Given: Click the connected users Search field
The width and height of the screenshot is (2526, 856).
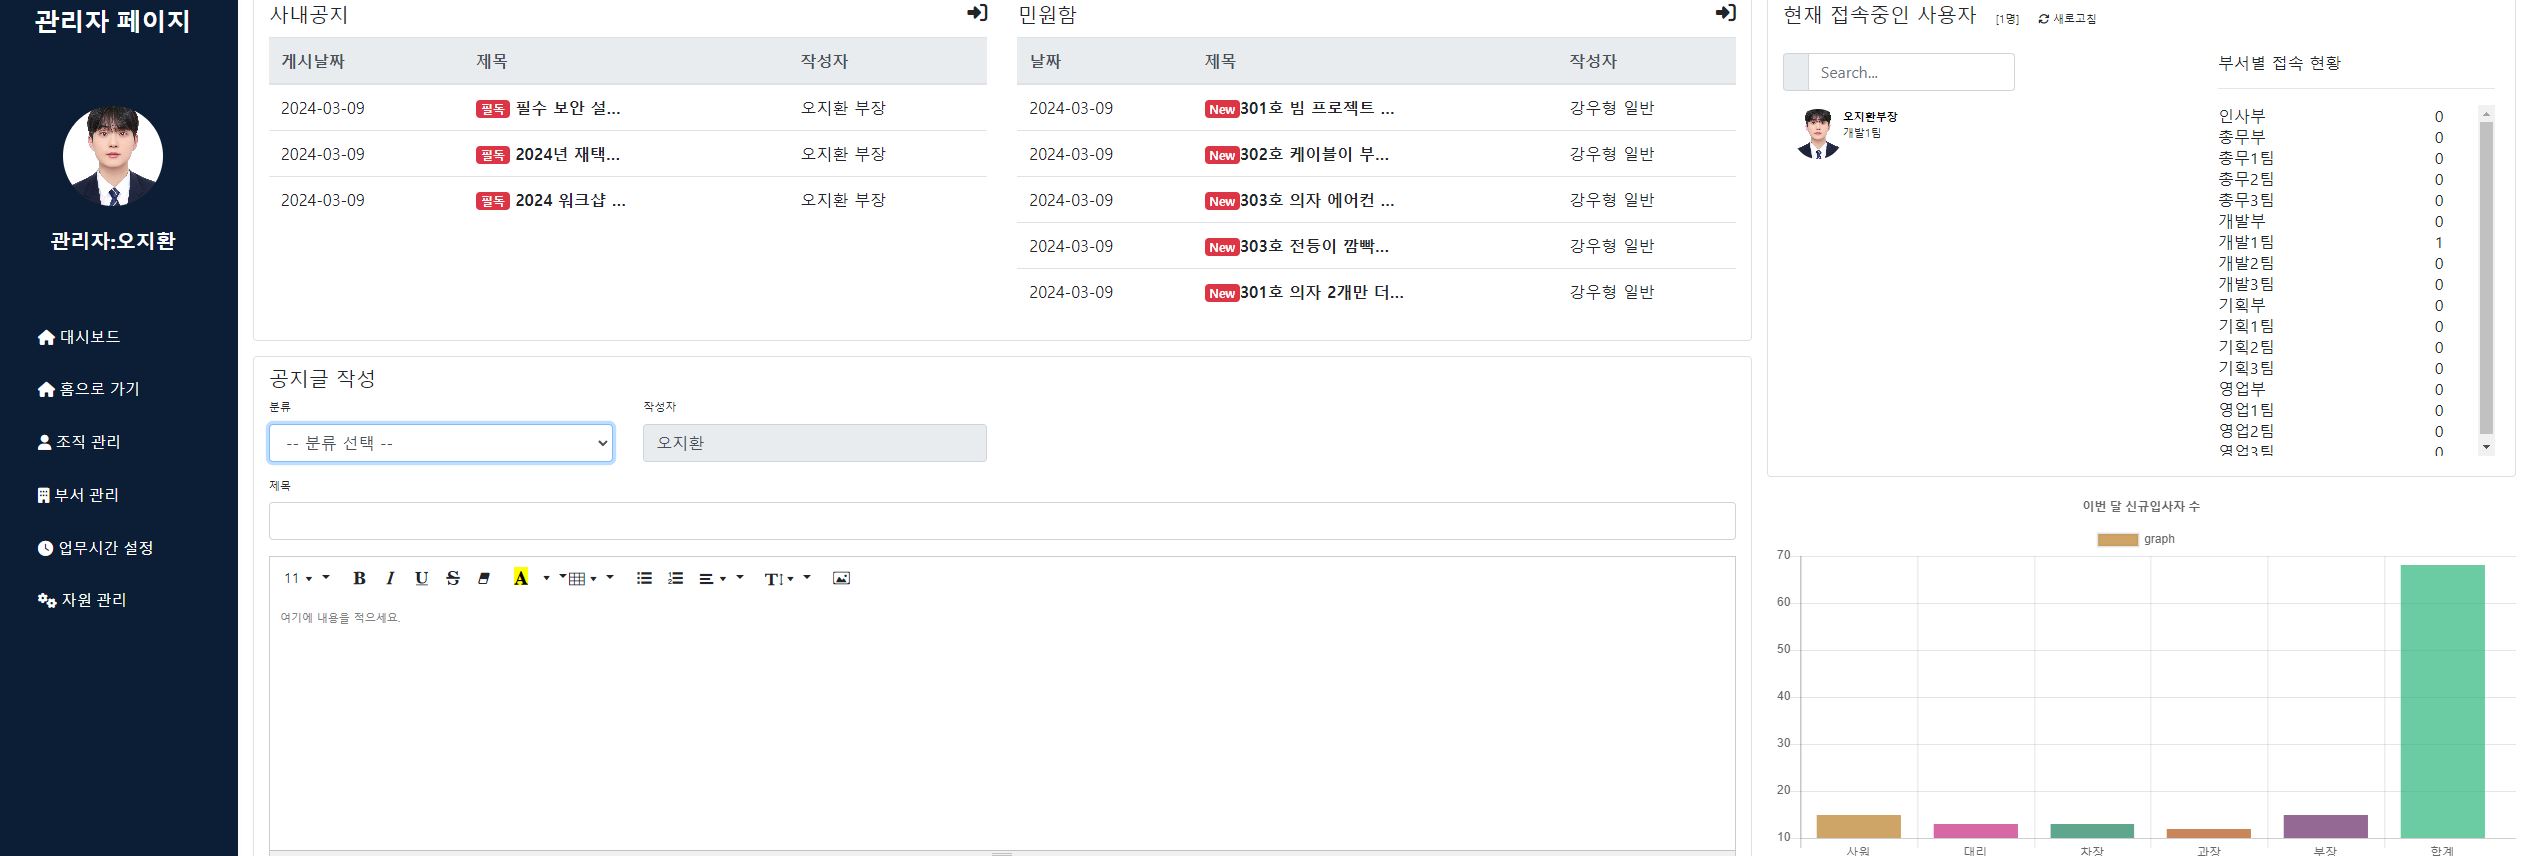Looking at the screenshot, I should click(x=1910, y=73).
